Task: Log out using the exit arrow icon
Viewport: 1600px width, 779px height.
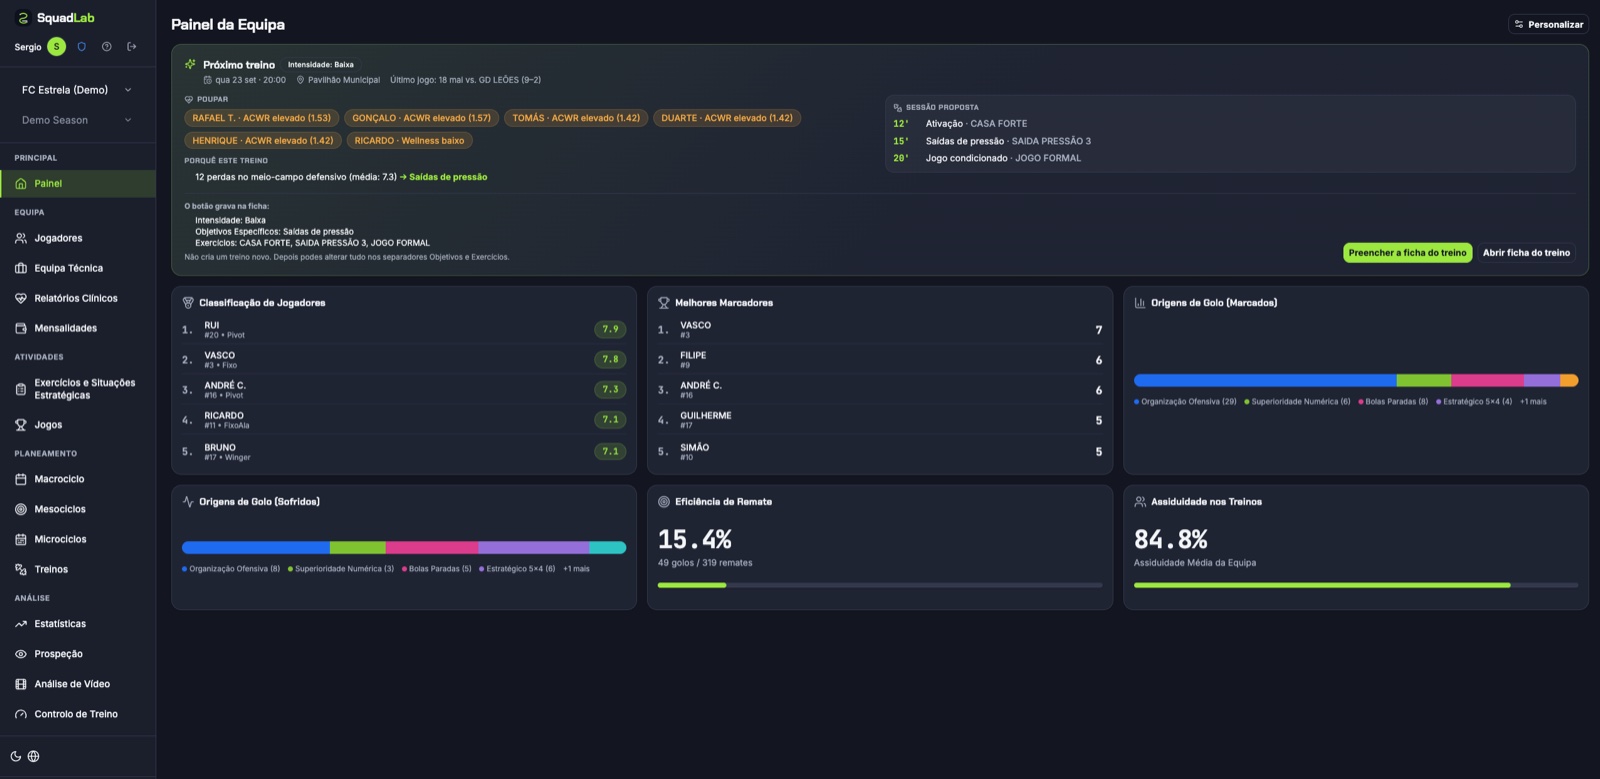Action: coord(131,47)
